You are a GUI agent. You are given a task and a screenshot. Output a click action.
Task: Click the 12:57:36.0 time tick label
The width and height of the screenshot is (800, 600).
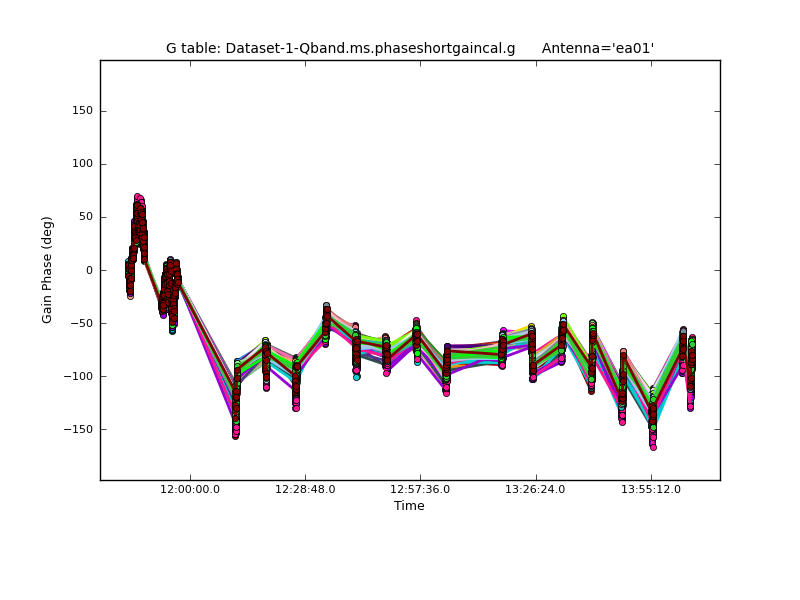(420, 489)
